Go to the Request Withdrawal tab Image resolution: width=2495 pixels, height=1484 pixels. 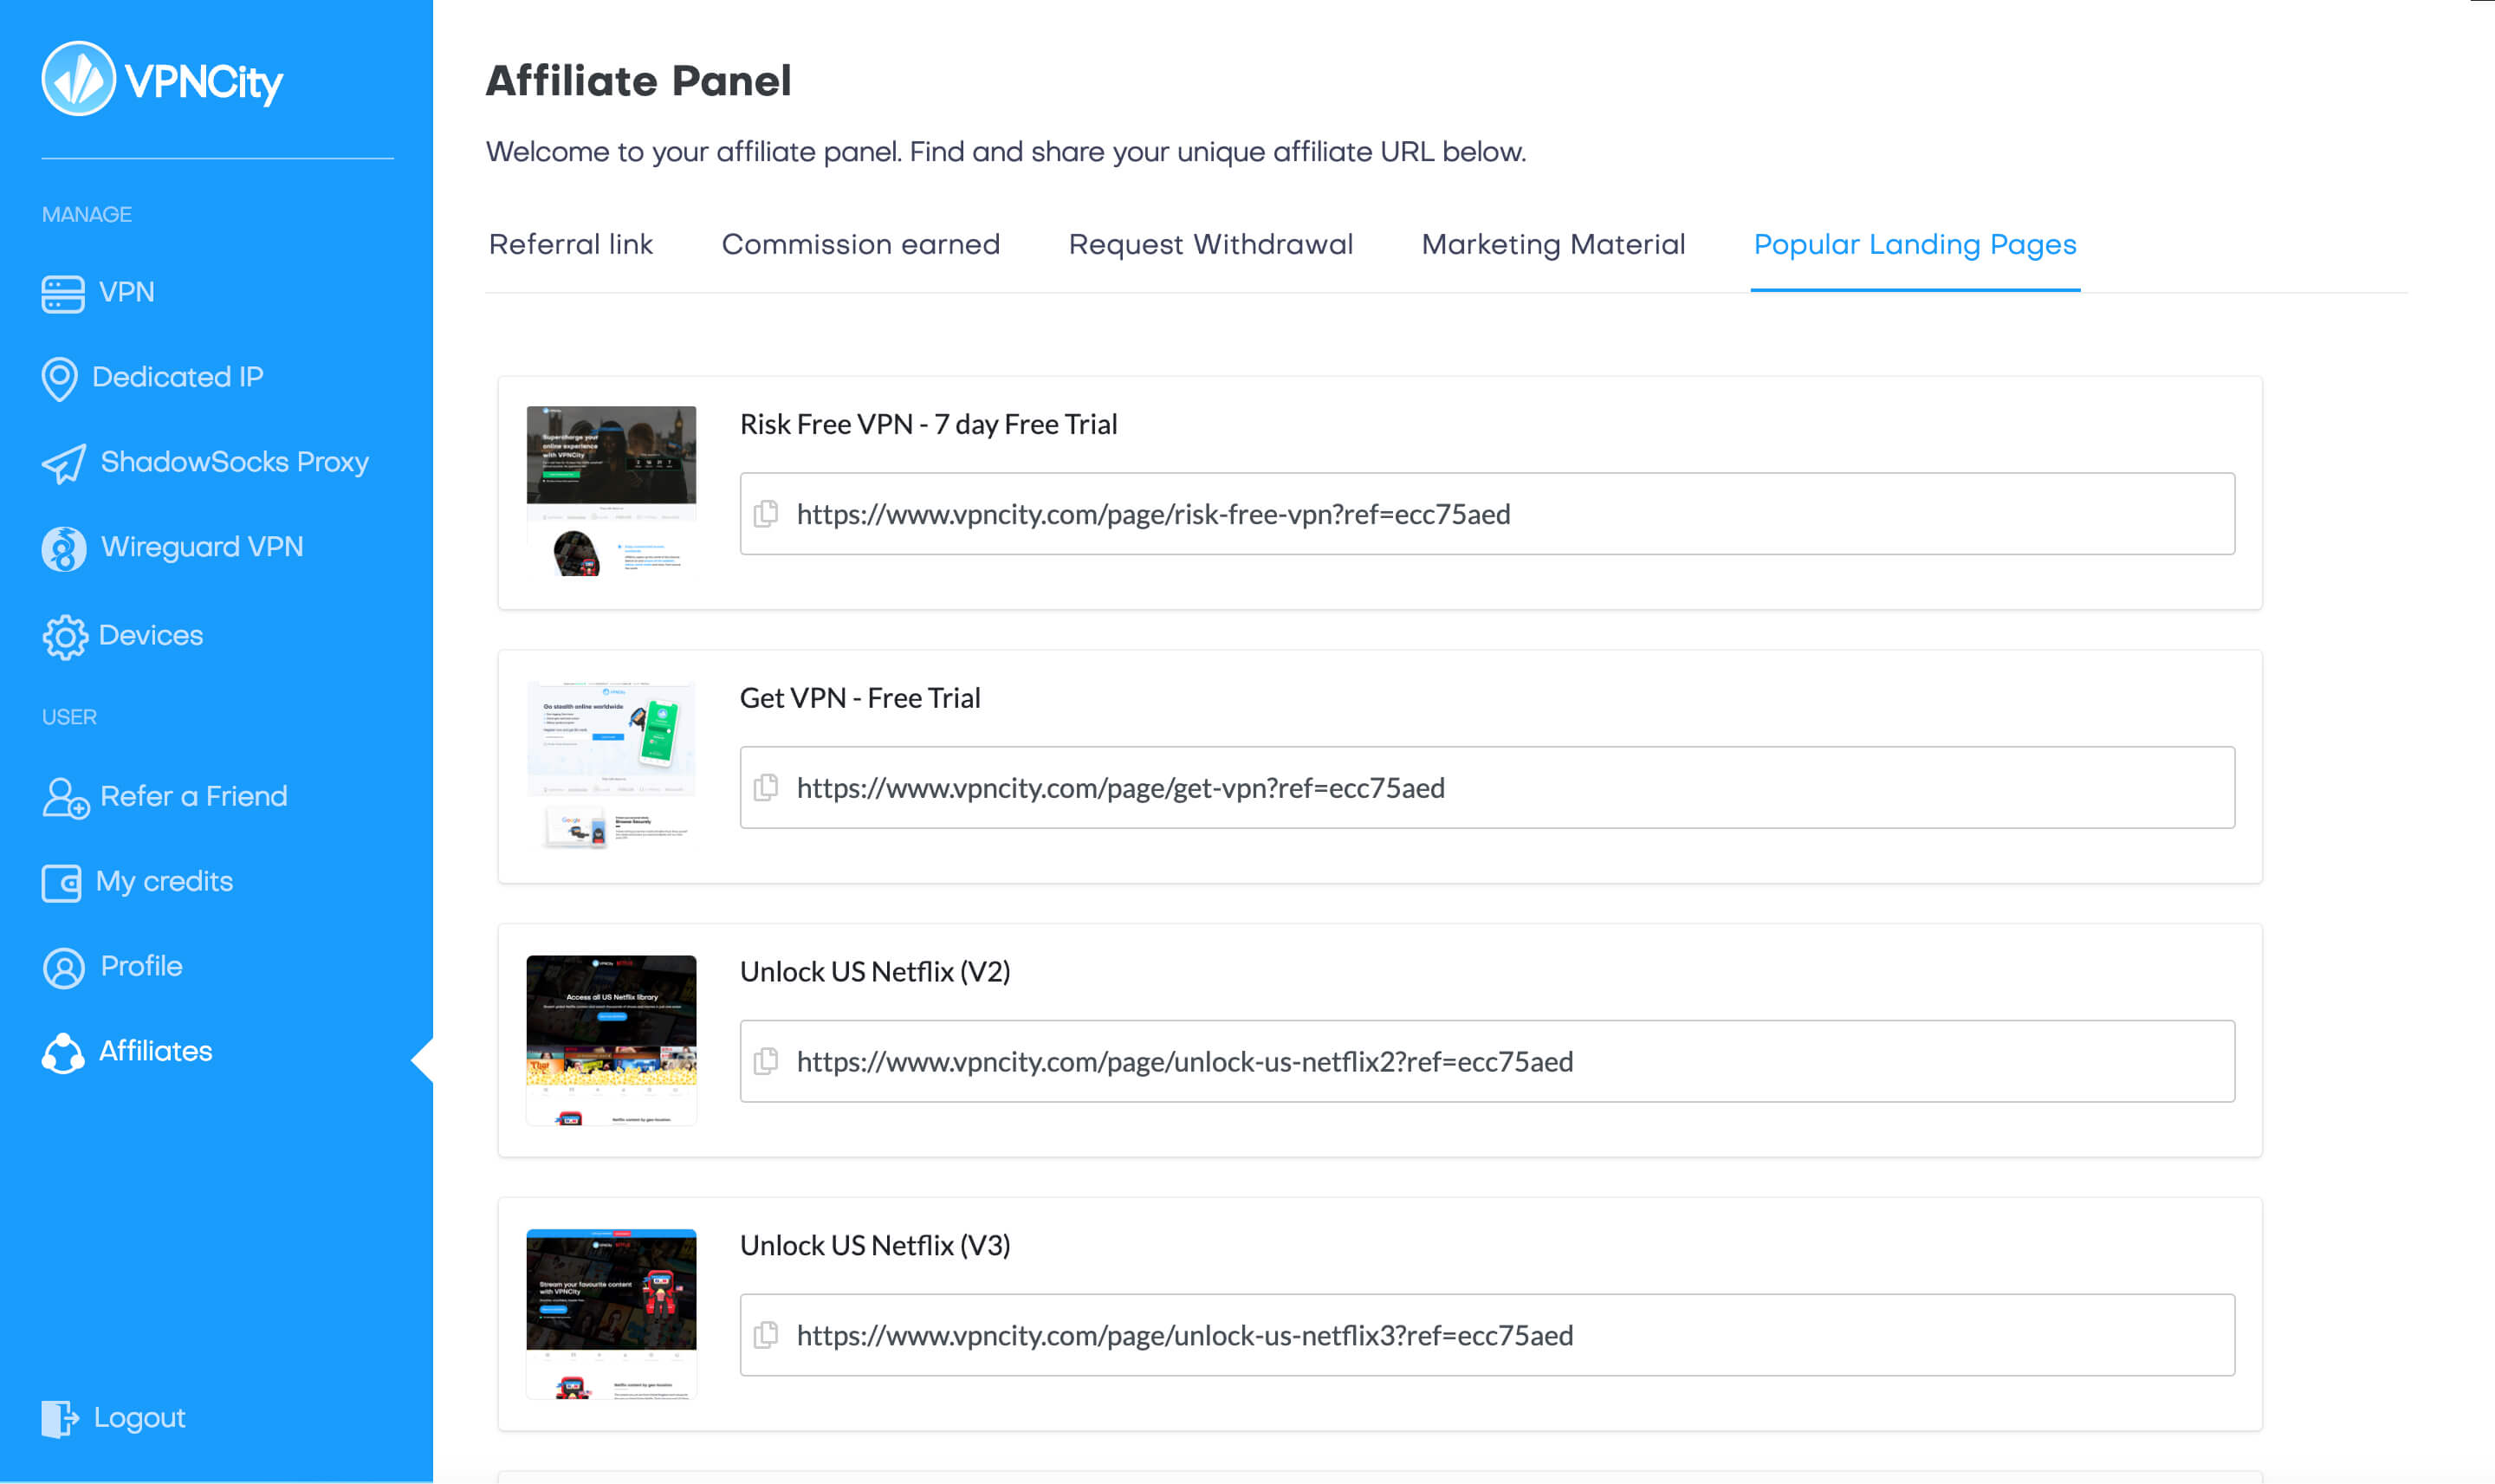(x=1211, y=244)
